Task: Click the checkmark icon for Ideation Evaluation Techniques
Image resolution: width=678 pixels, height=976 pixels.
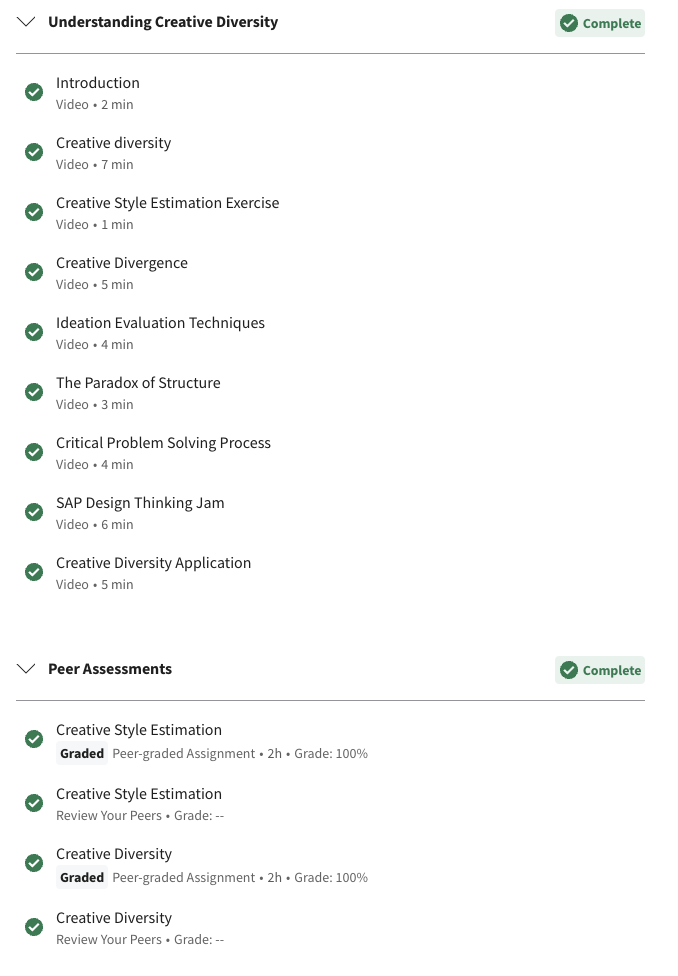Action: (x=34, y=332)
